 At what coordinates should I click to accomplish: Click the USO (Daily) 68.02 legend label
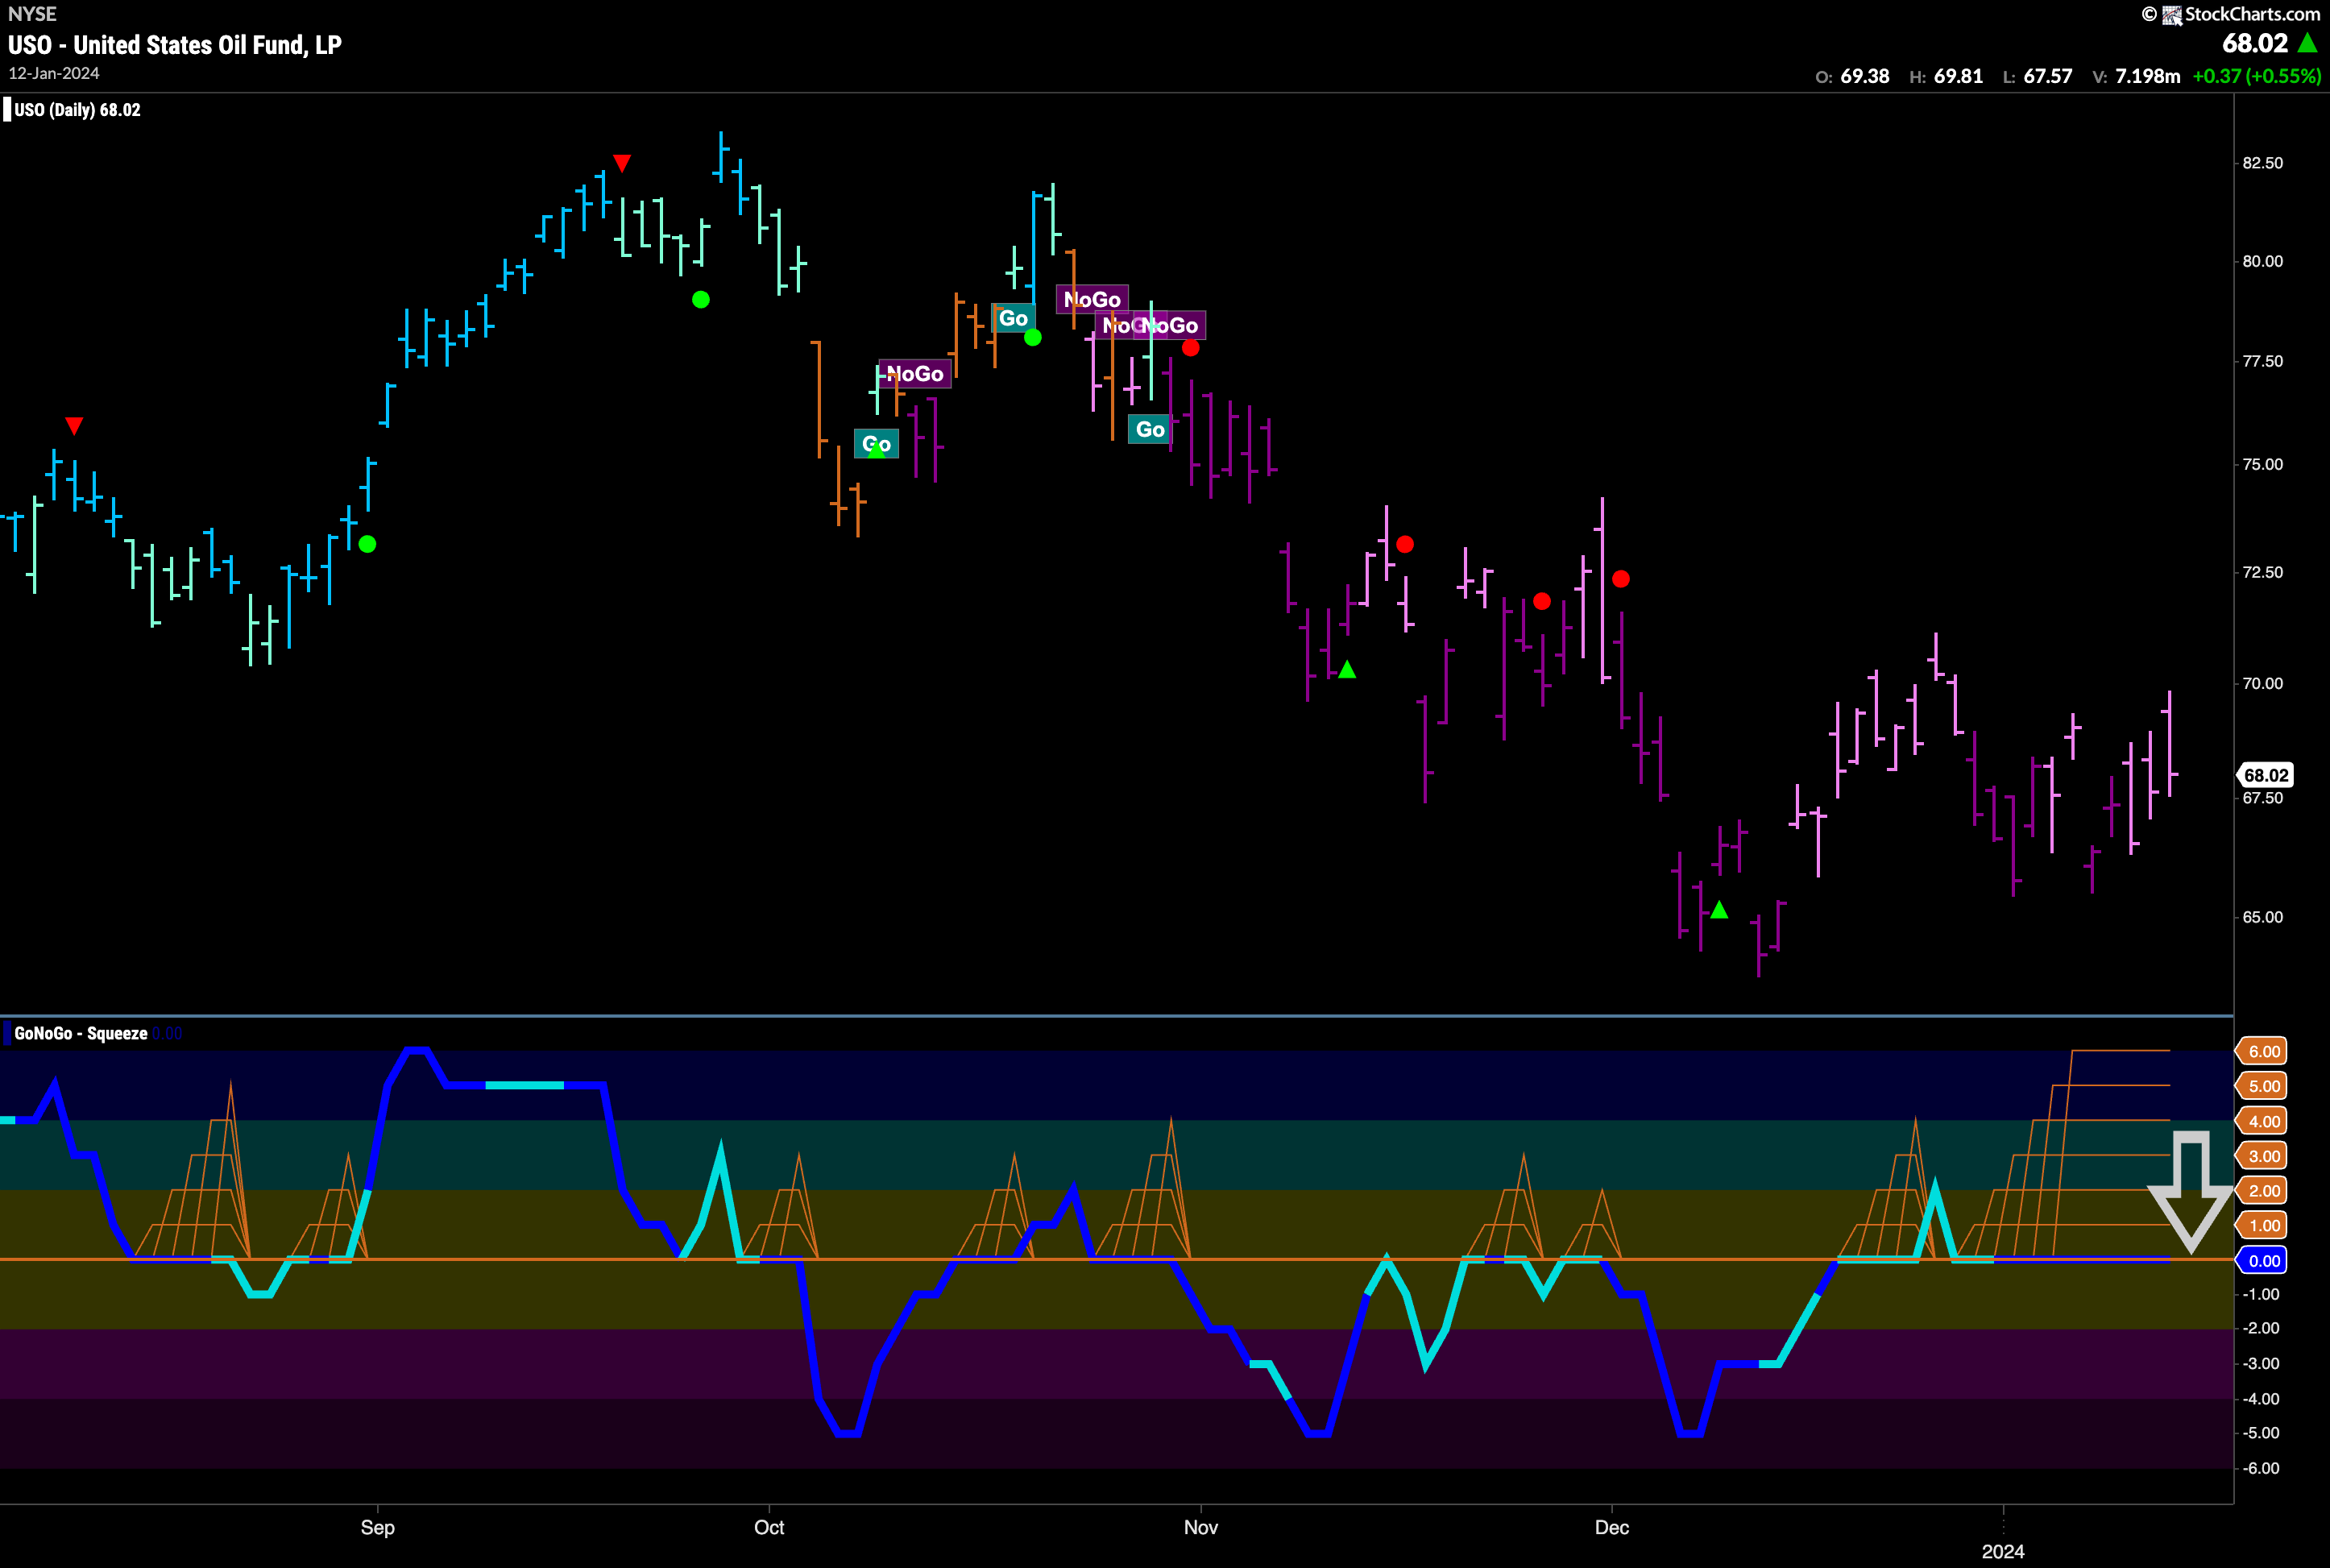[x=77, y=110]
